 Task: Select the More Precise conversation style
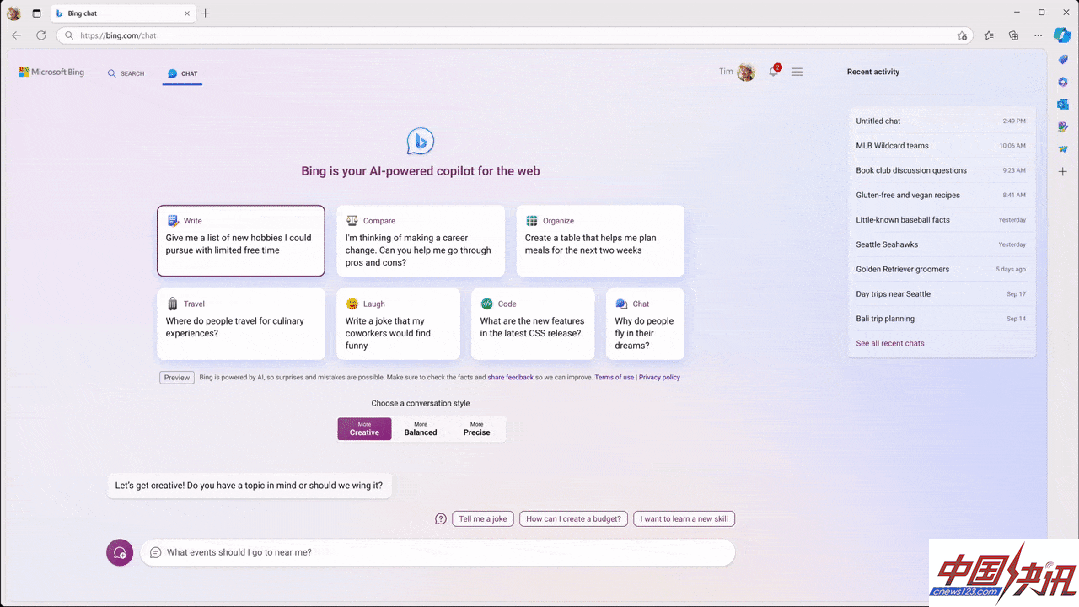476,429
